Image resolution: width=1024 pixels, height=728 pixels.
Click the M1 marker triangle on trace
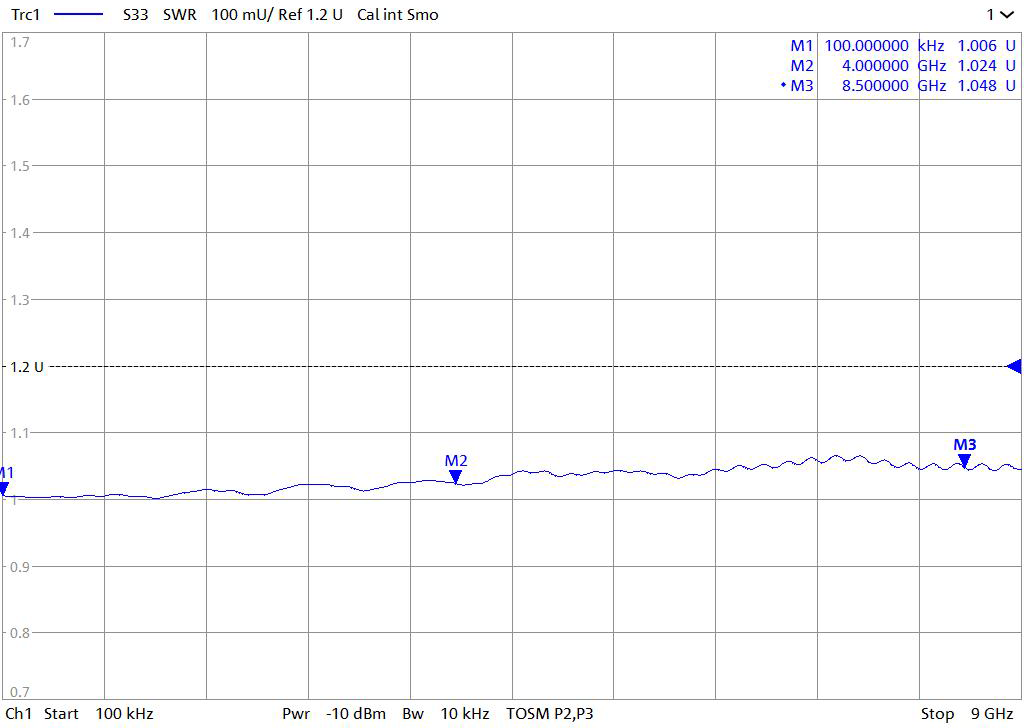[4, 489]
